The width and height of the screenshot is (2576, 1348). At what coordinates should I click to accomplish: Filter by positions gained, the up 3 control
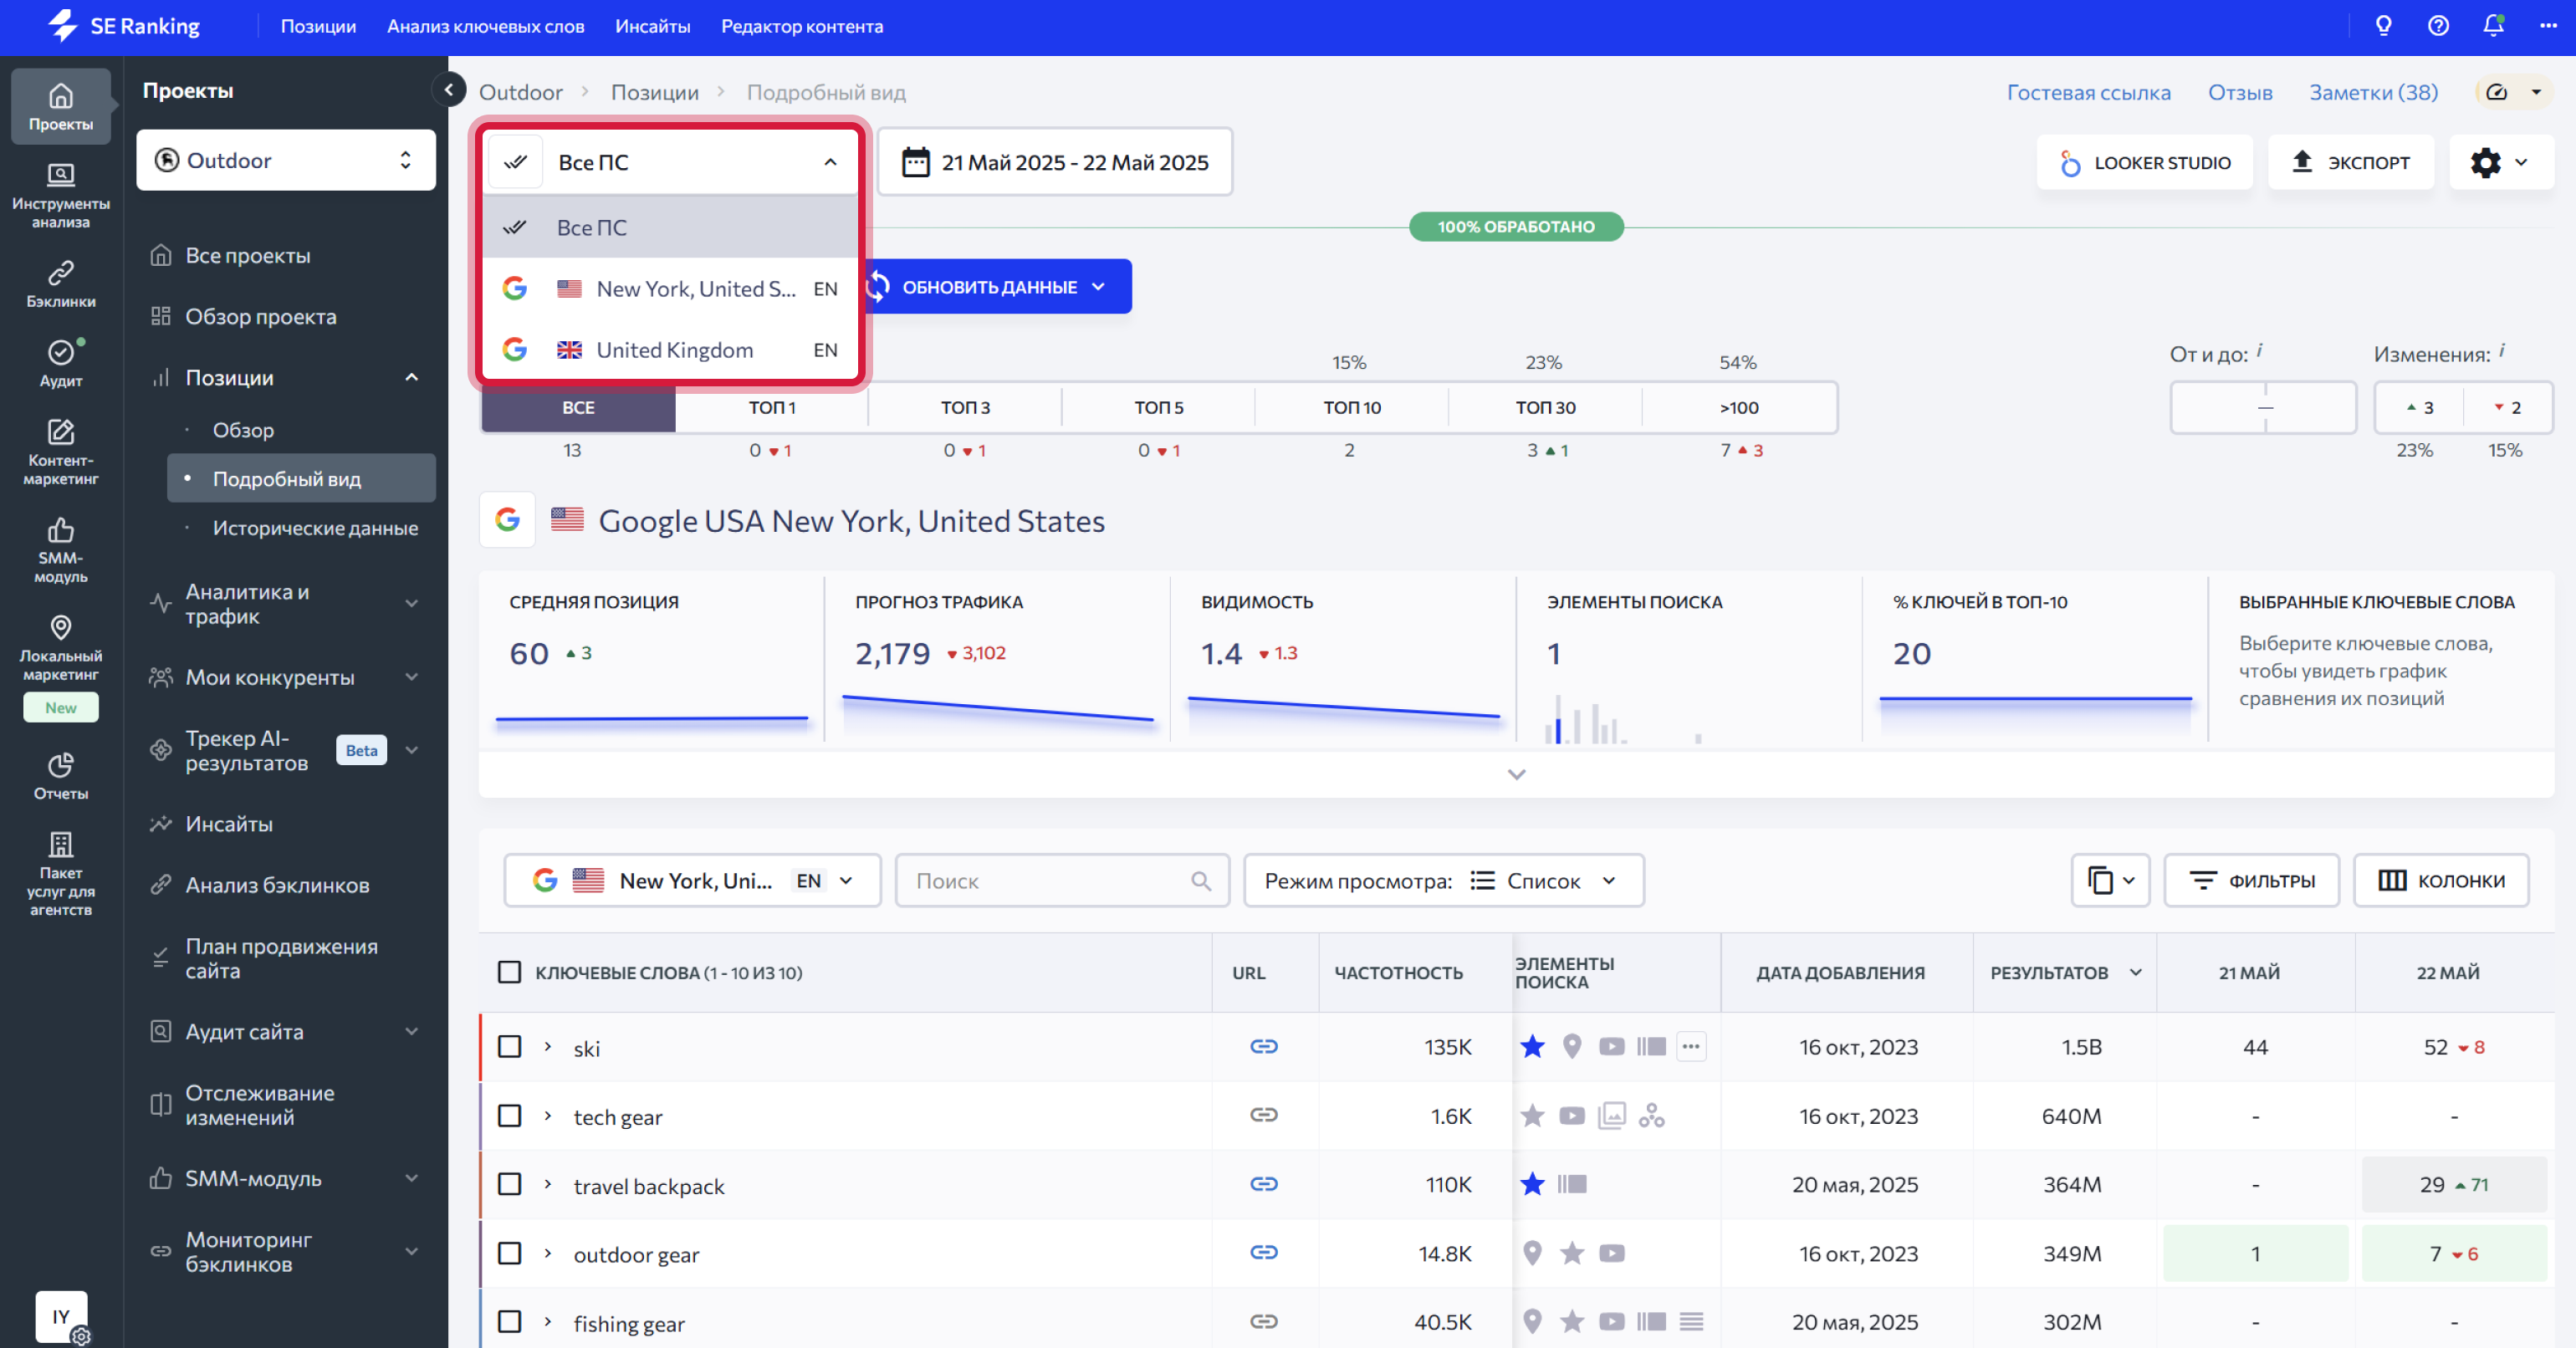pyautogui.click(x=2420, y=407)
